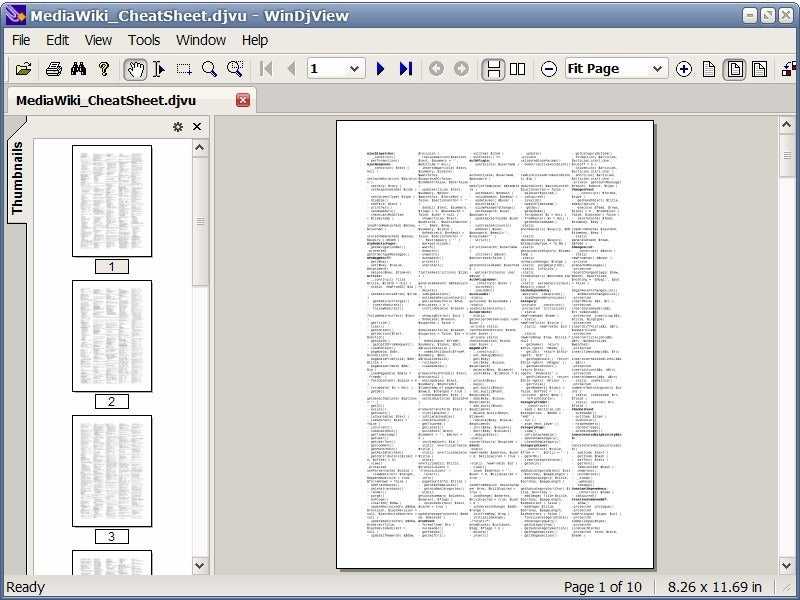Screen dimensions: 800x600
Task: Click the Forward navigation button
Action: (x=461, y=69)
